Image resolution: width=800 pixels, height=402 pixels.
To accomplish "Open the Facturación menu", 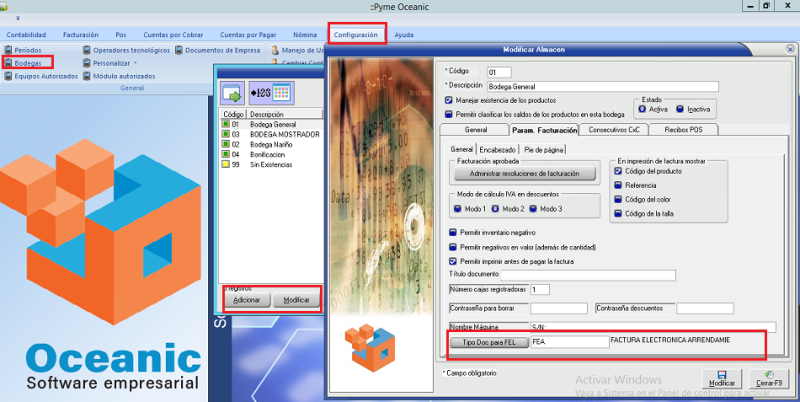I will [81, 34].
